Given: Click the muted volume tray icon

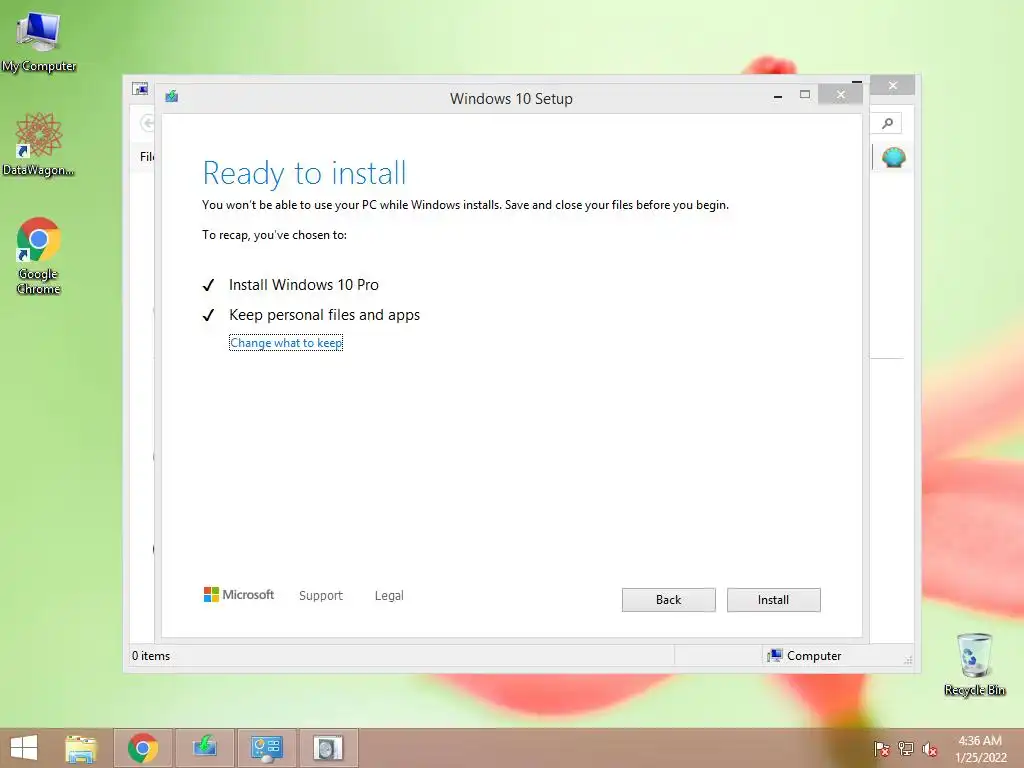Looking at the screenshot, I should coord(929,749).
